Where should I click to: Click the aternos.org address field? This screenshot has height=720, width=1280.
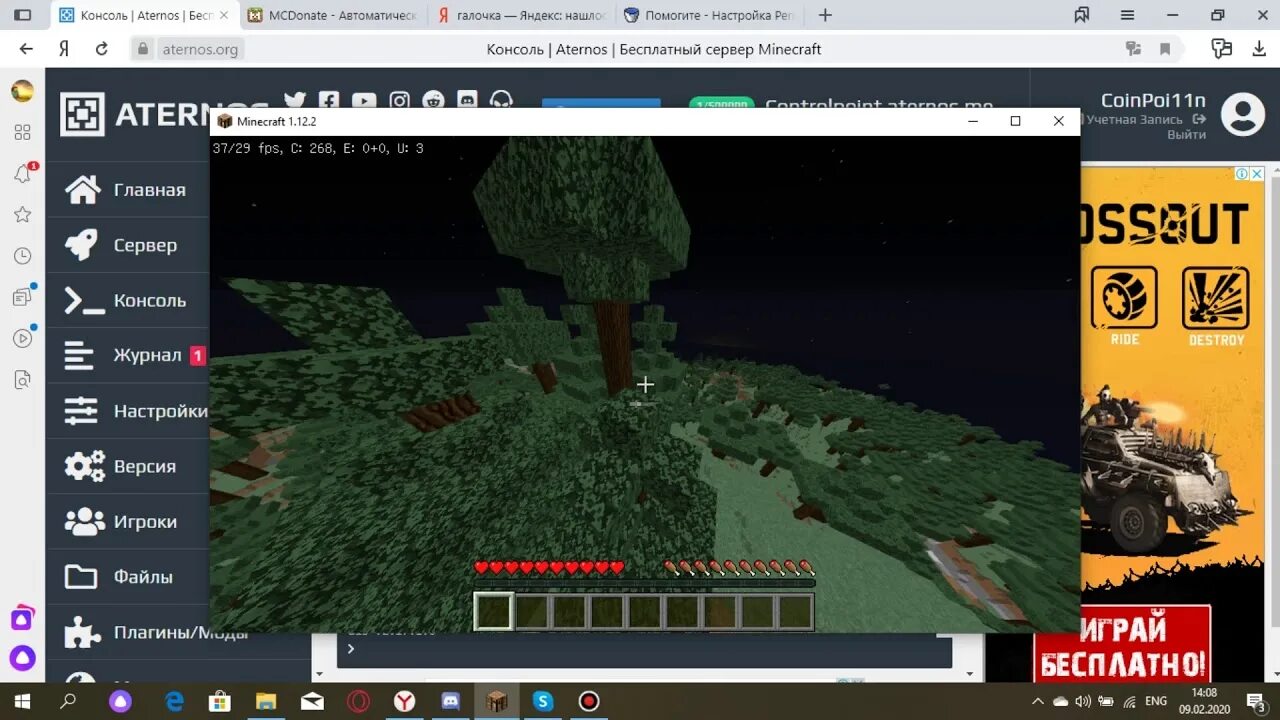pos(200,49)
